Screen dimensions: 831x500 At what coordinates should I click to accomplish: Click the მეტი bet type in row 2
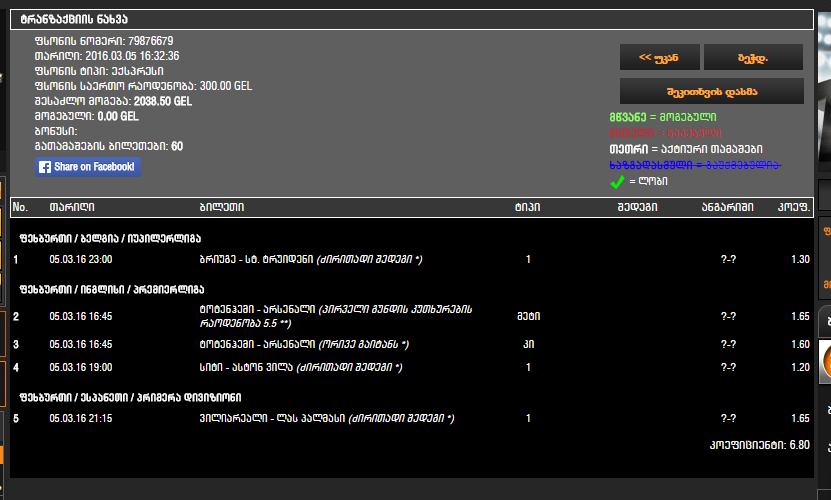tap(528, 317)
